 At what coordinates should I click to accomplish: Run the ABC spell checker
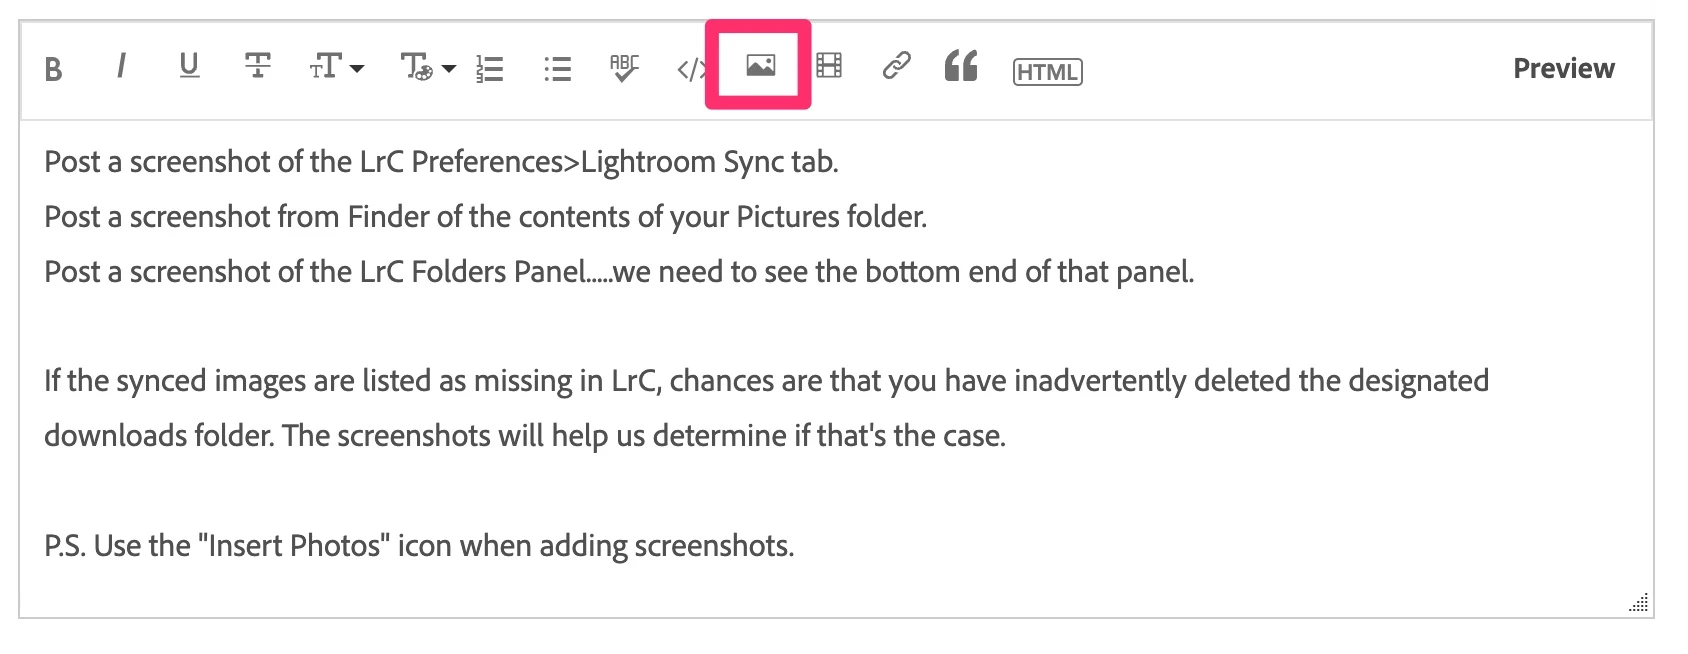click(624, 68)
